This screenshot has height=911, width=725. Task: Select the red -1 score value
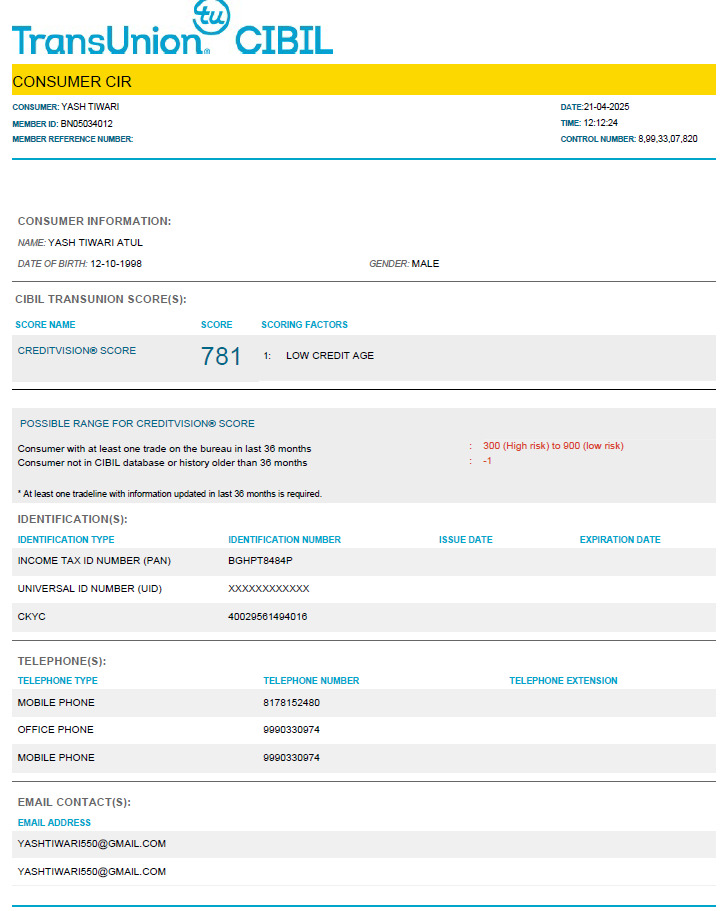pyautogui.click(x=487, y=461)
